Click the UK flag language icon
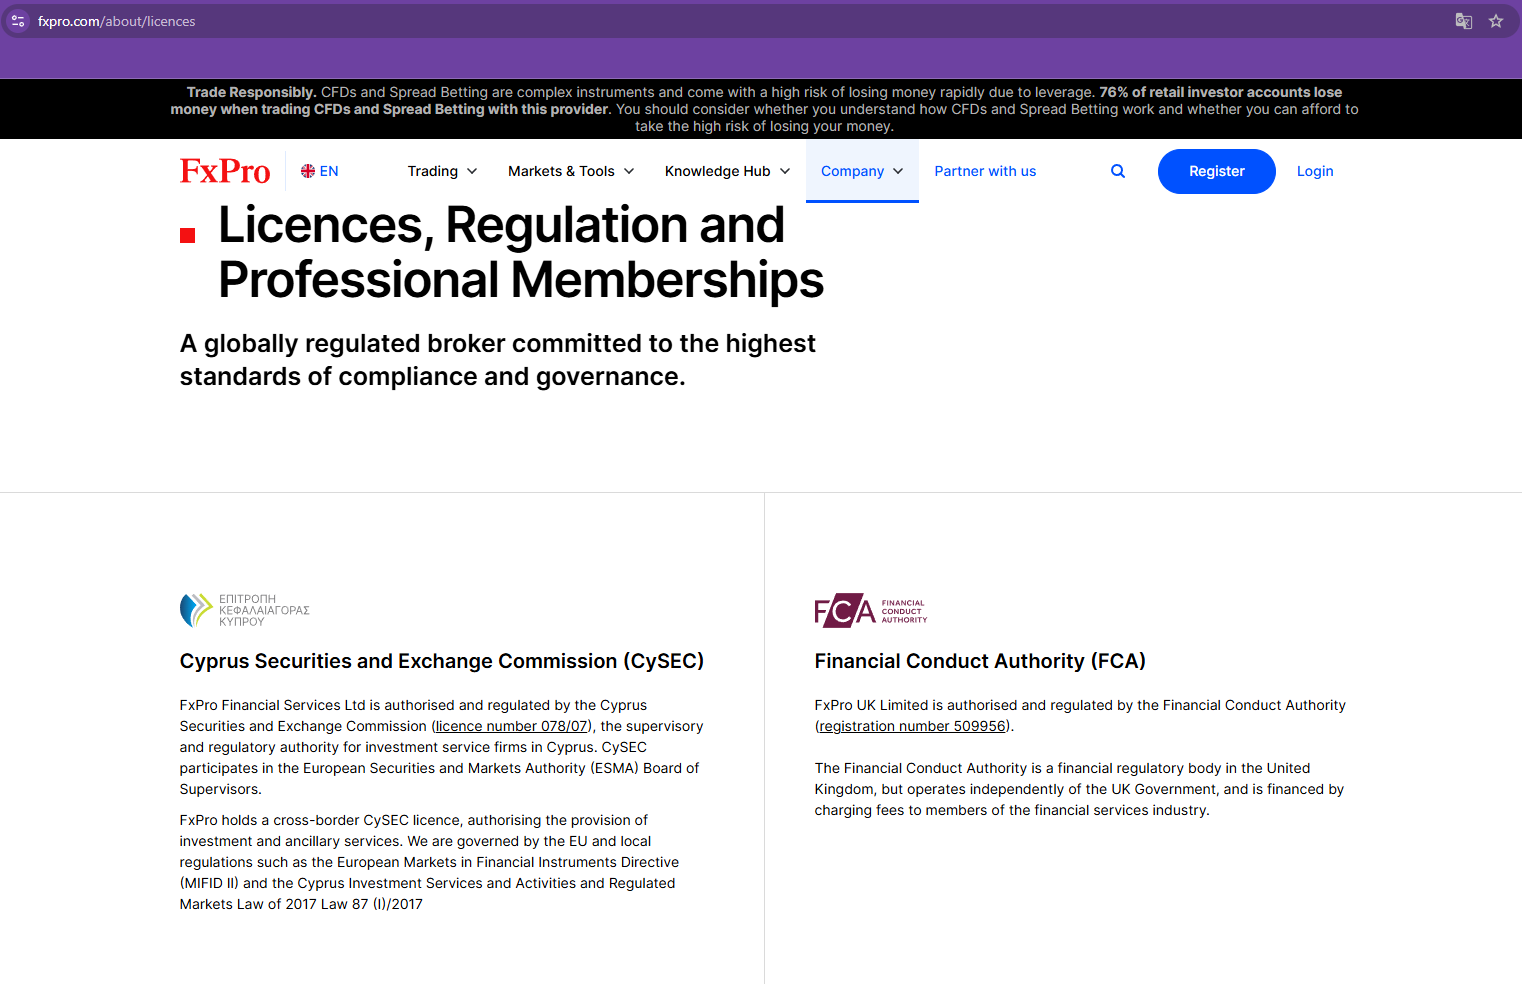 click(x=308, y=171)
